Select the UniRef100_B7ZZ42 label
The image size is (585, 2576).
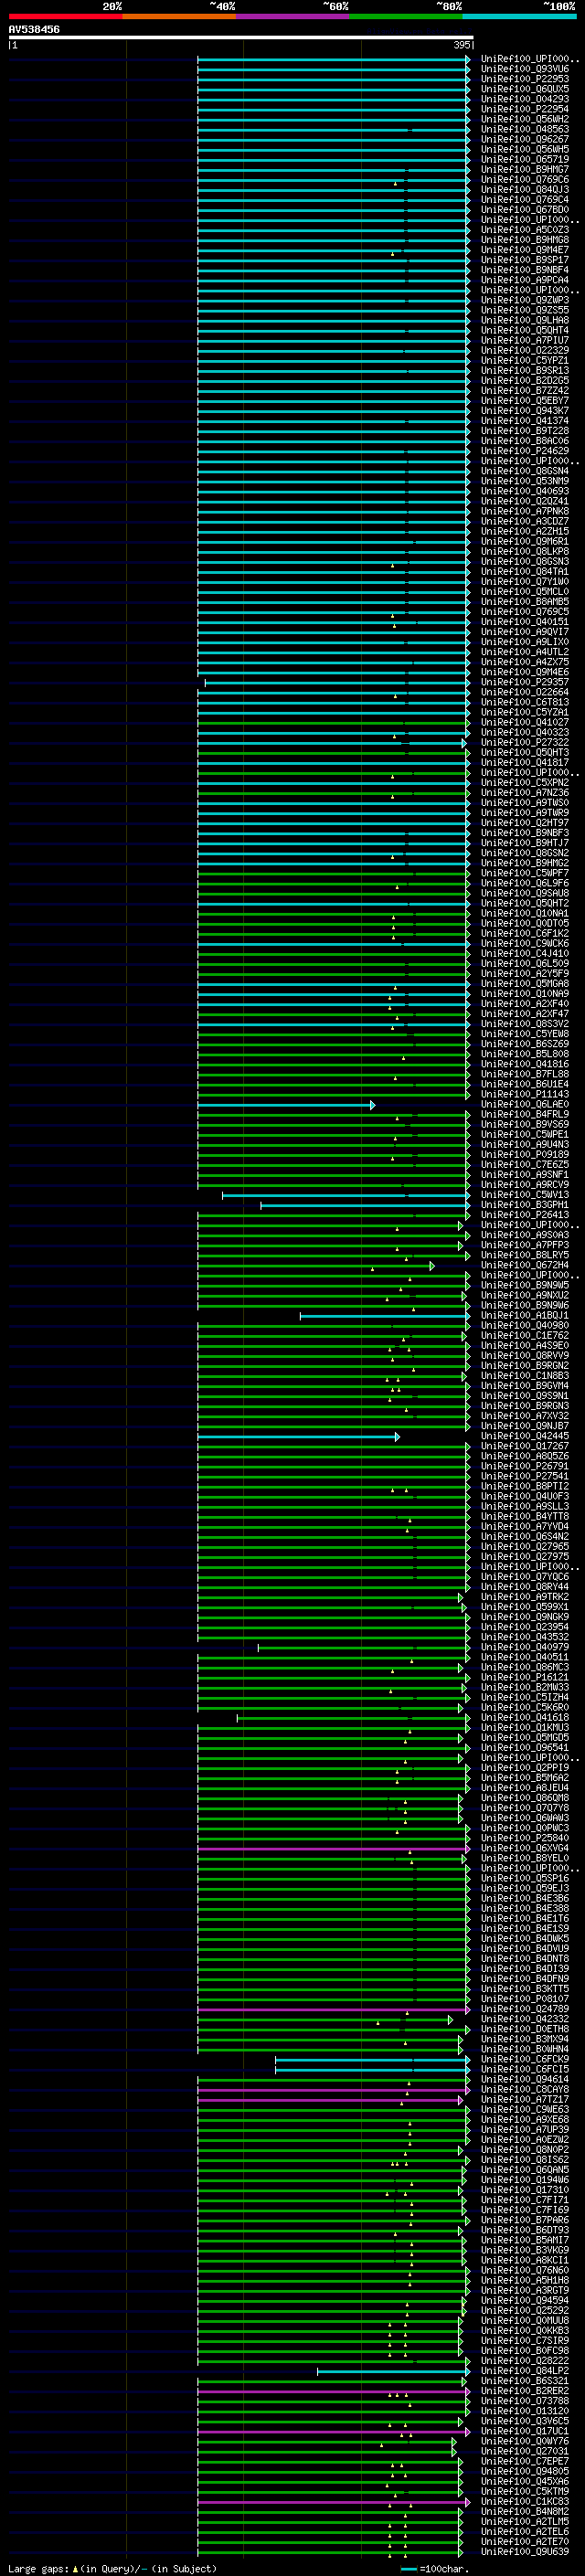click(525, 391)
